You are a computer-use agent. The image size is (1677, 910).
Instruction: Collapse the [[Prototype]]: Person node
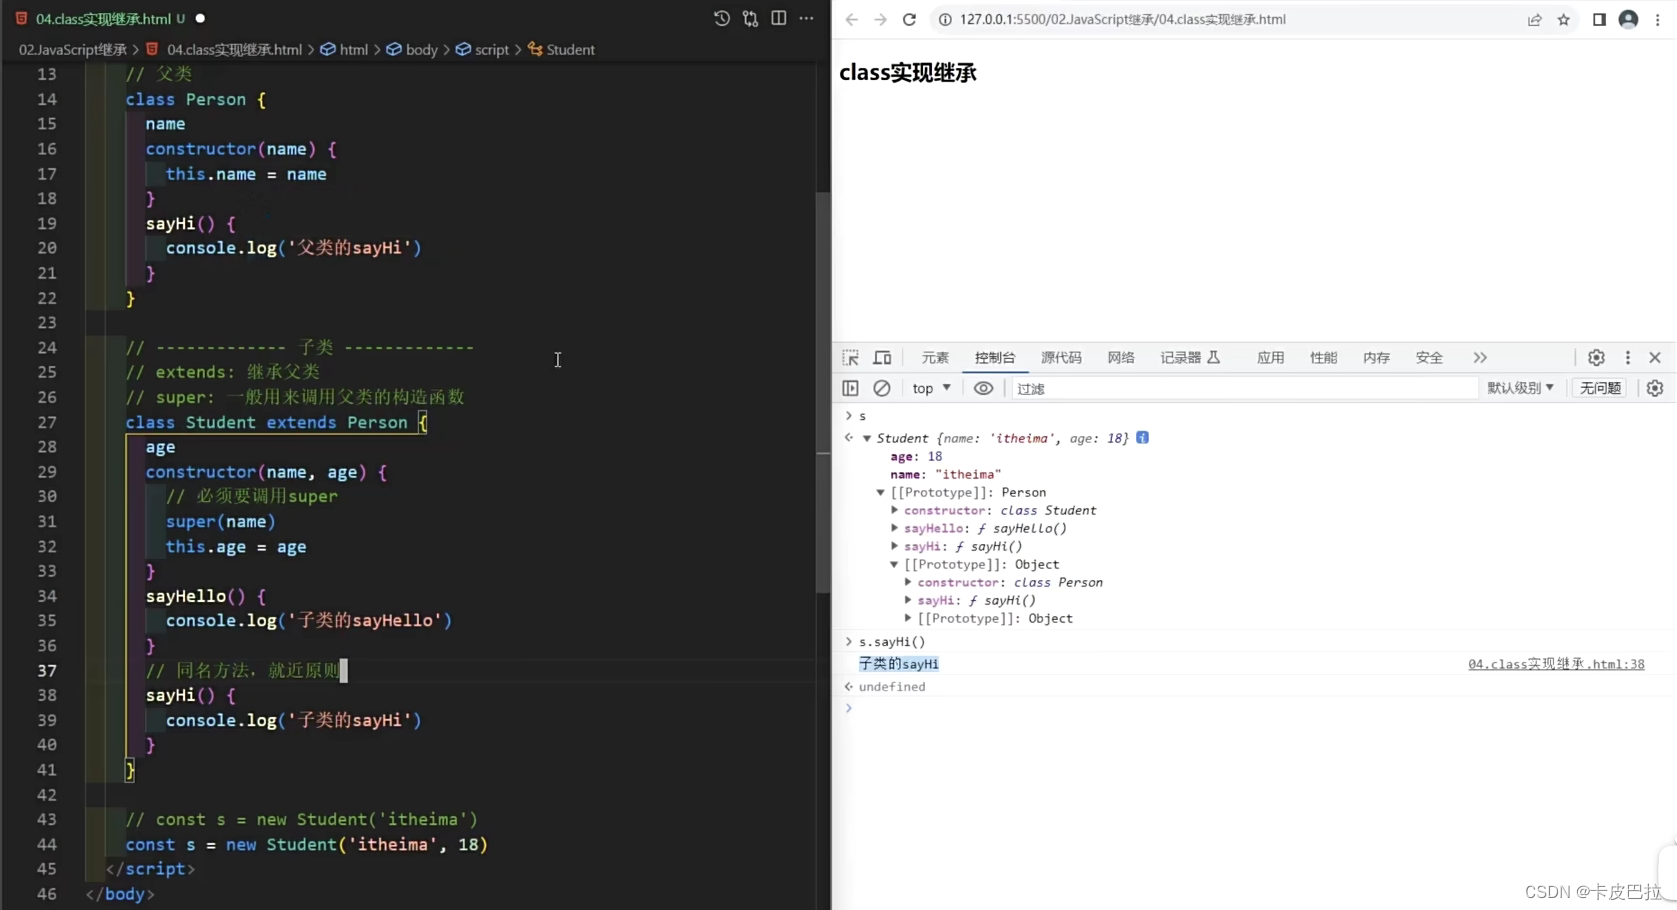[880, 492]
